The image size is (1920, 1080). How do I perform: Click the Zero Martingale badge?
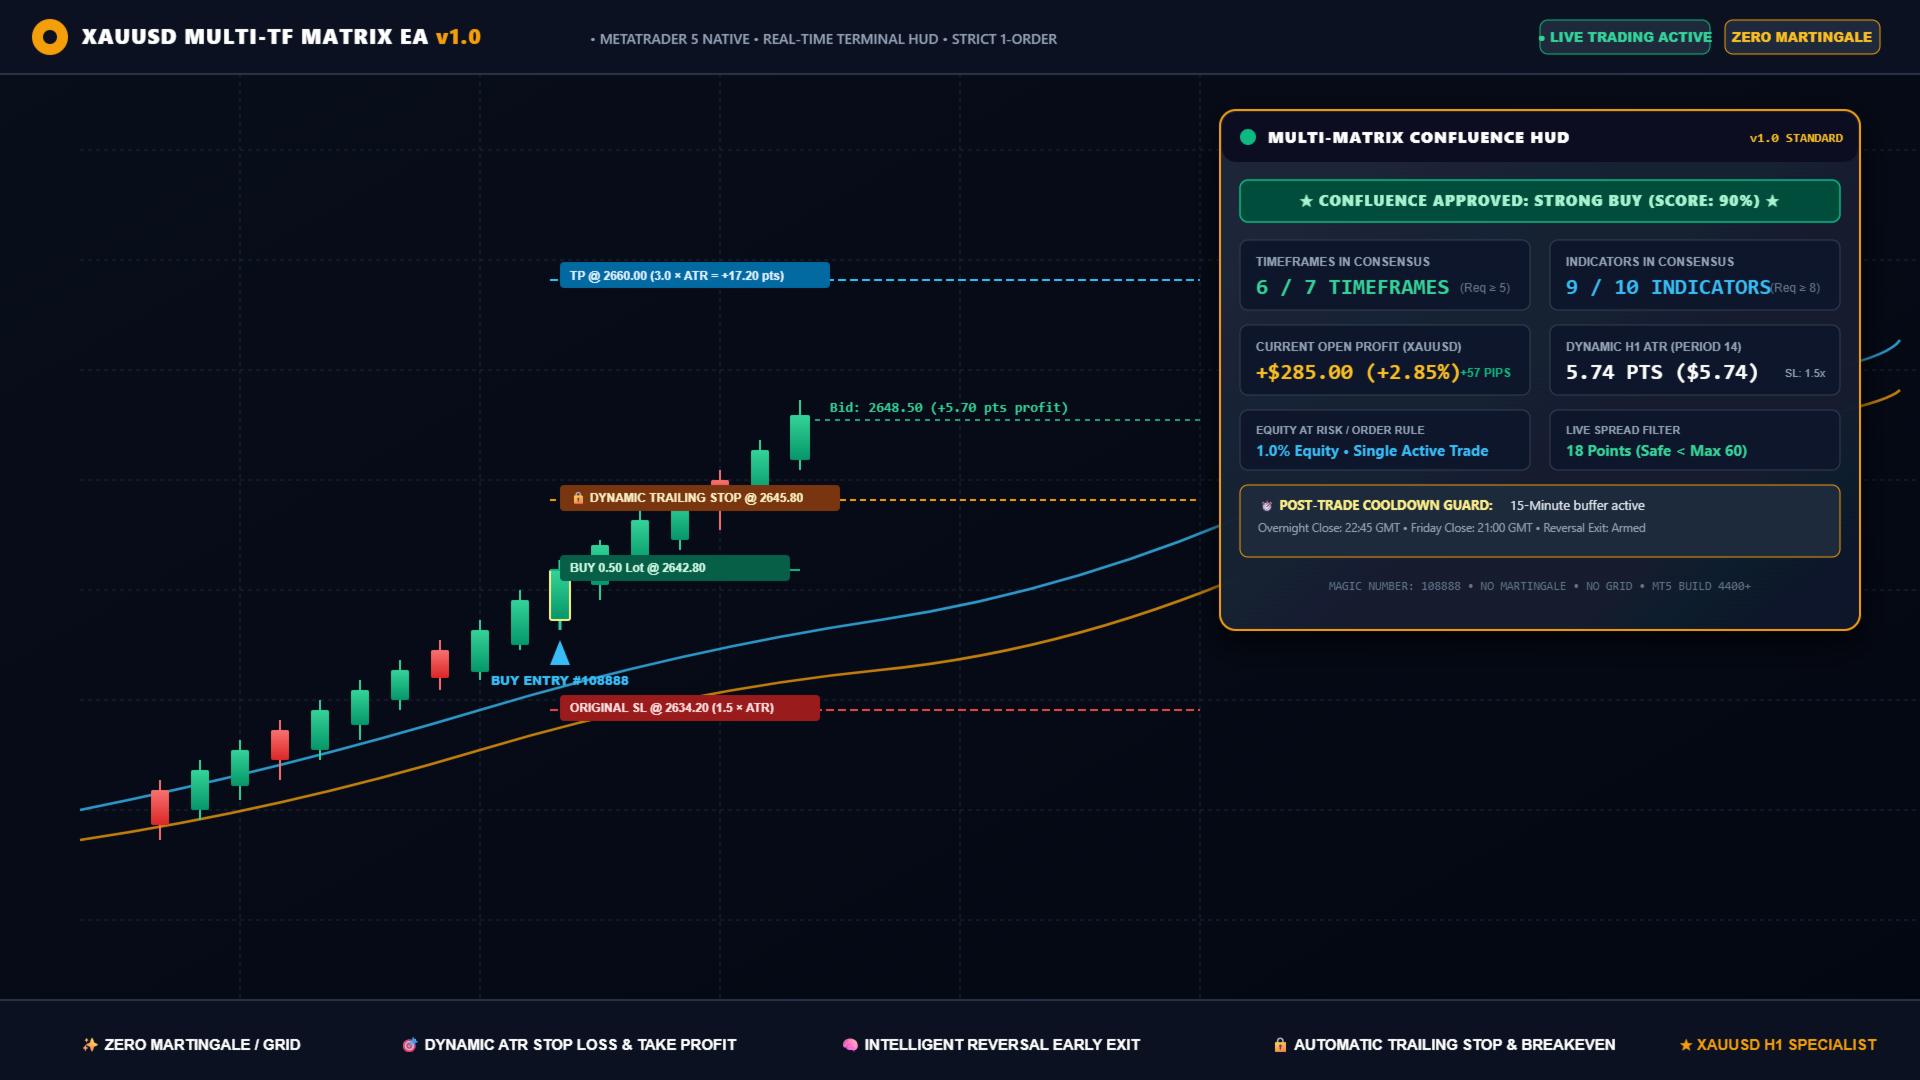(x=1802, y=37)
